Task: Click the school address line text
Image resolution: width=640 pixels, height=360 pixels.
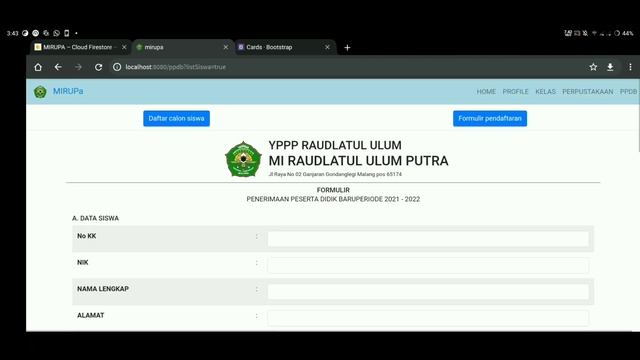Action: [335, 174]
